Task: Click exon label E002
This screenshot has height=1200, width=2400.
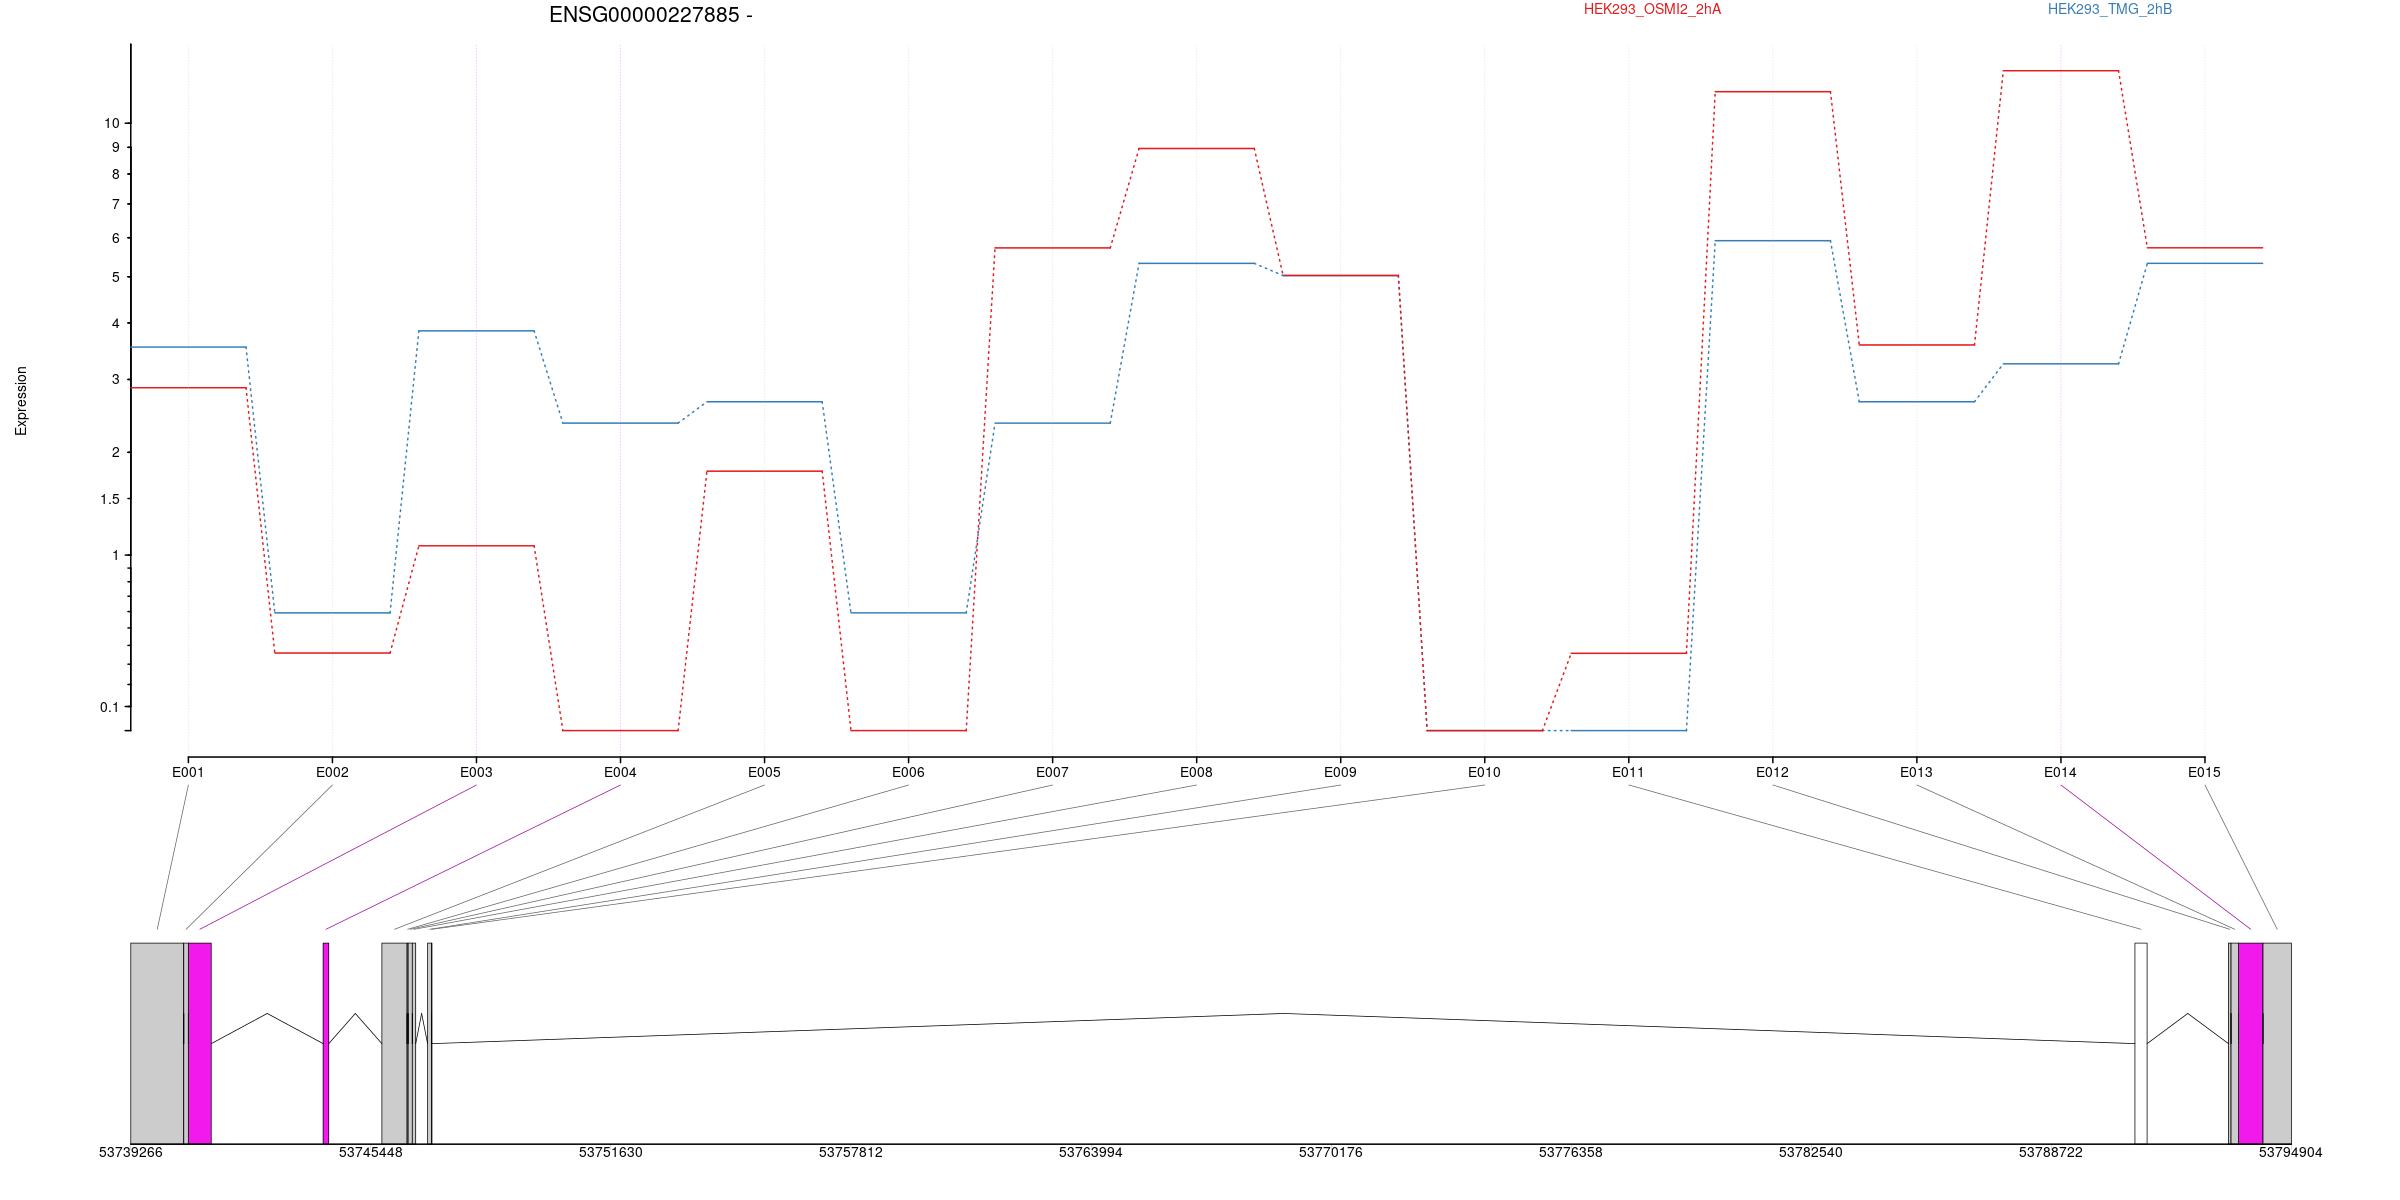Action: click(x=332, y=772)
